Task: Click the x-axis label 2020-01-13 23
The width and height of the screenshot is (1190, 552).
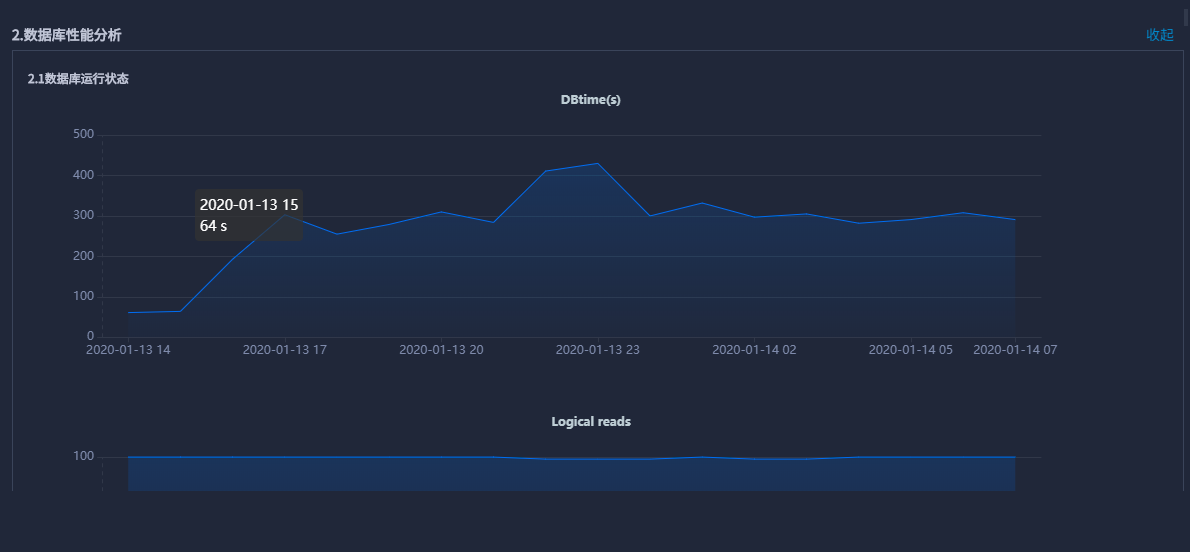Action: tap(598, 350)
